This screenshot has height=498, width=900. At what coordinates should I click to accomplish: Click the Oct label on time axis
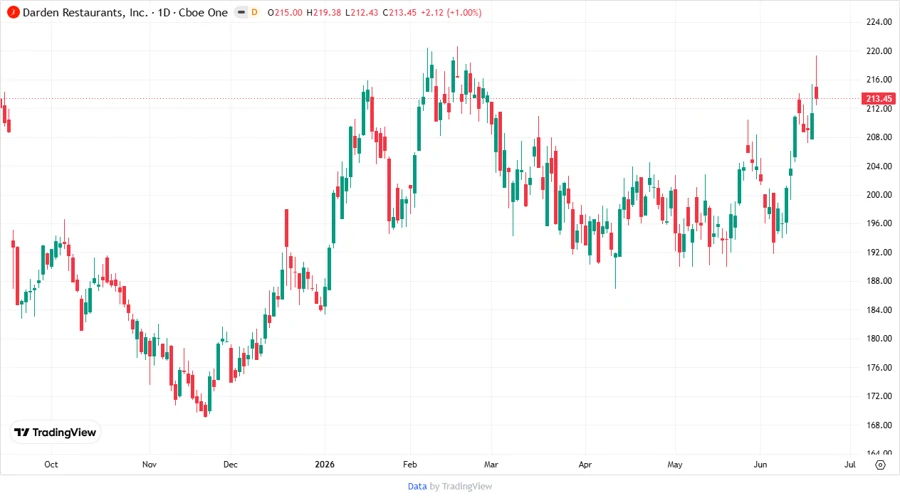(x=51, y=464)
